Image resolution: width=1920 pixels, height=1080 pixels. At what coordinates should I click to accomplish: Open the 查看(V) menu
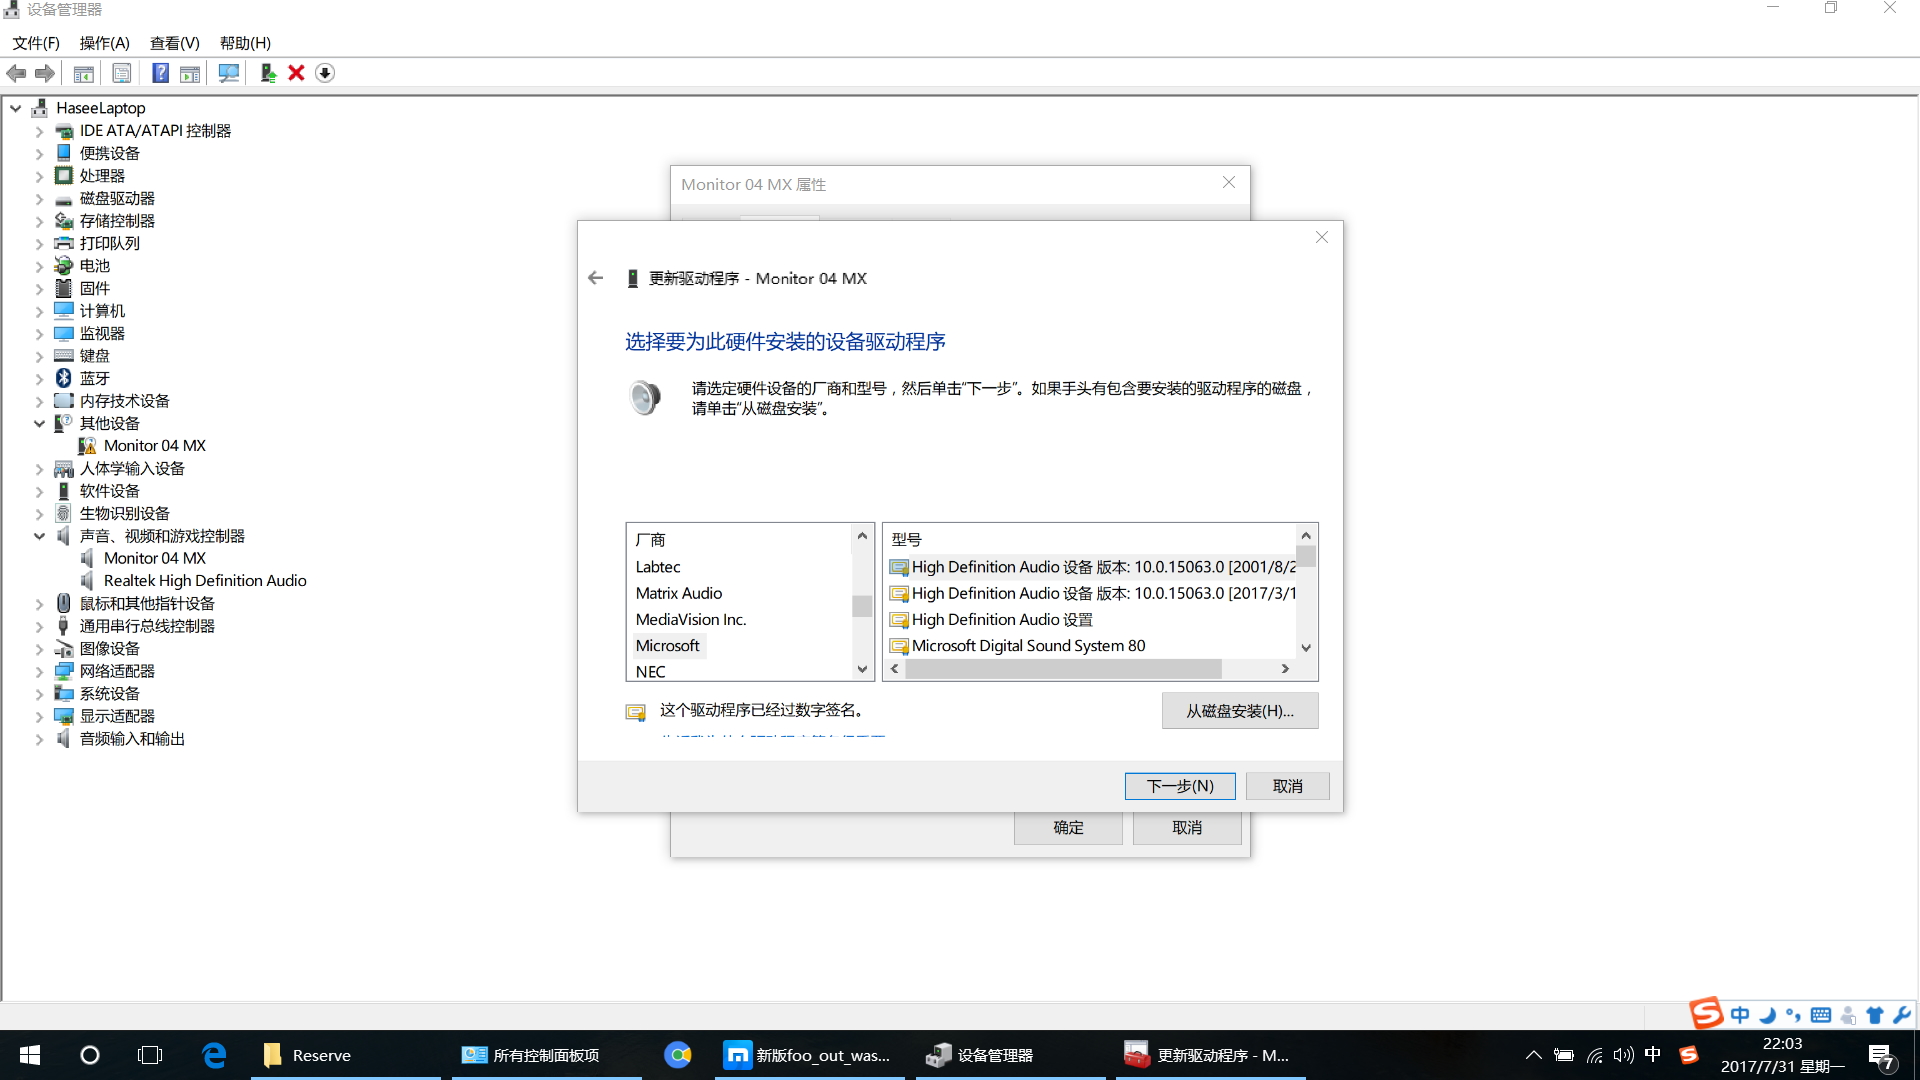click(x=174, y=43)
